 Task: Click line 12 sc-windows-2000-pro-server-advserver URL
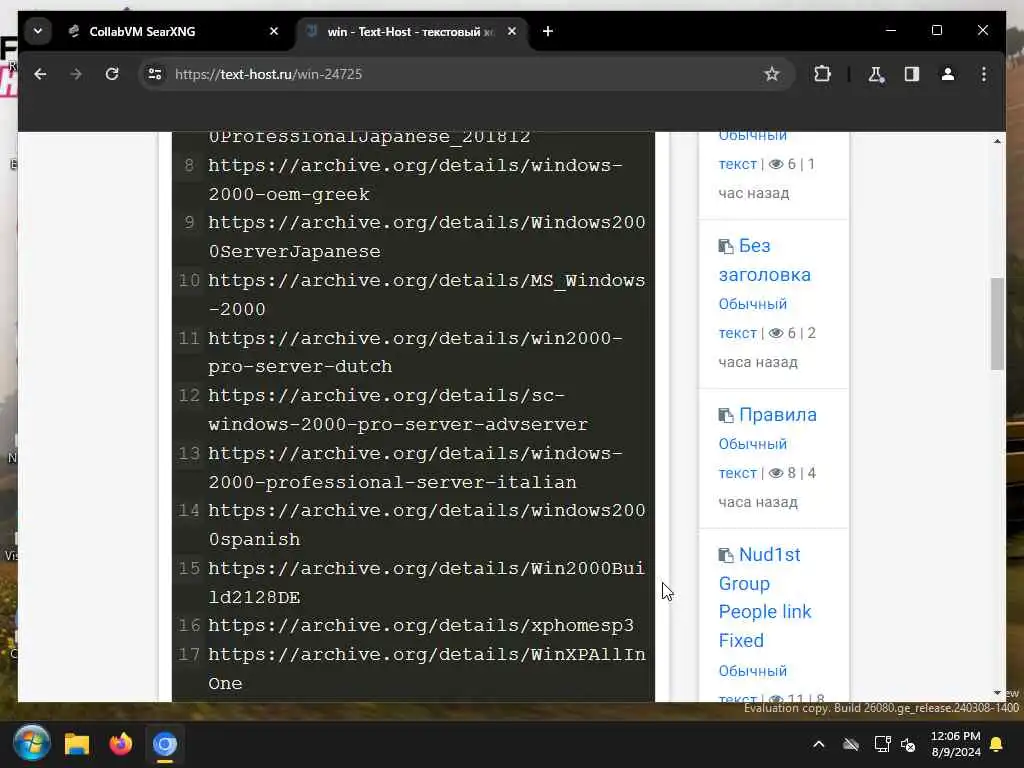[398, 409]
